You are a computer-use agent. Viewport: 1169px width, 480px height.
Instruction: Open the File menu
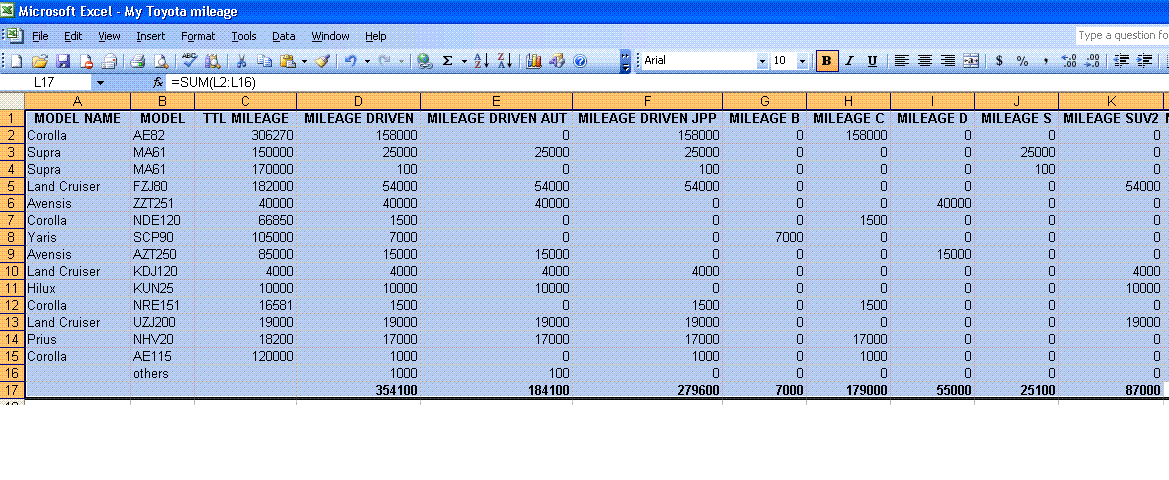40,36
